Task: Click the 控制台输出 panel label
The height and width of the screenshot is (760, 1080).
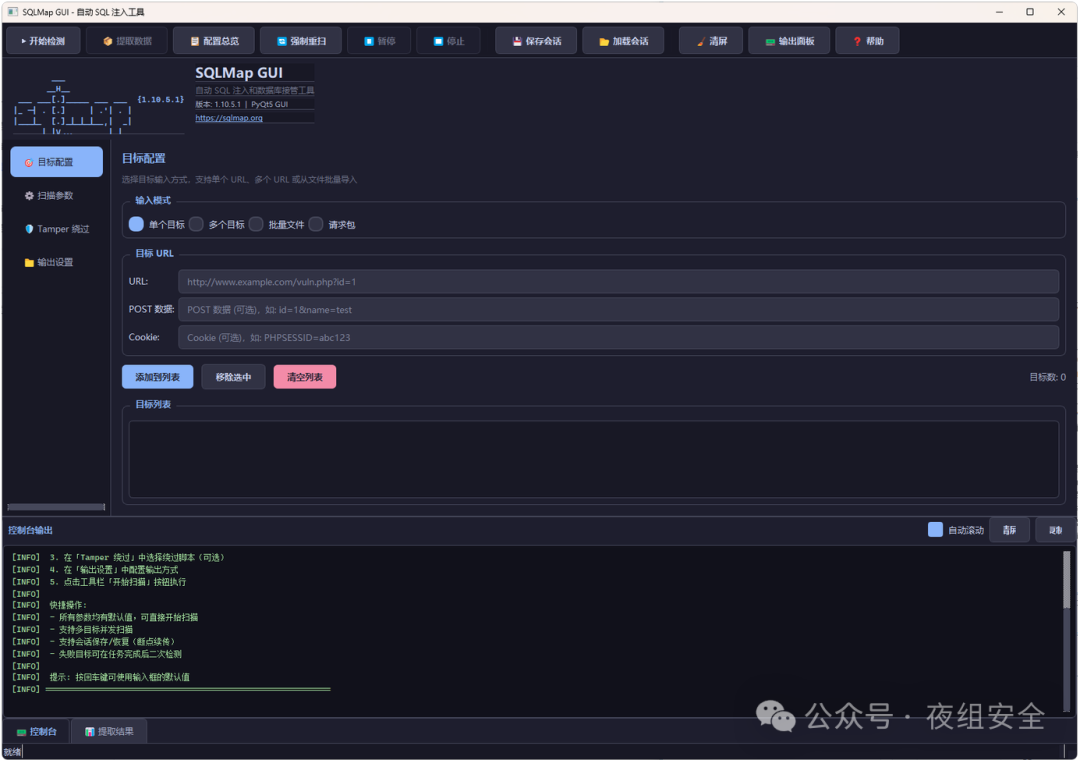Action: pos(30,530)
